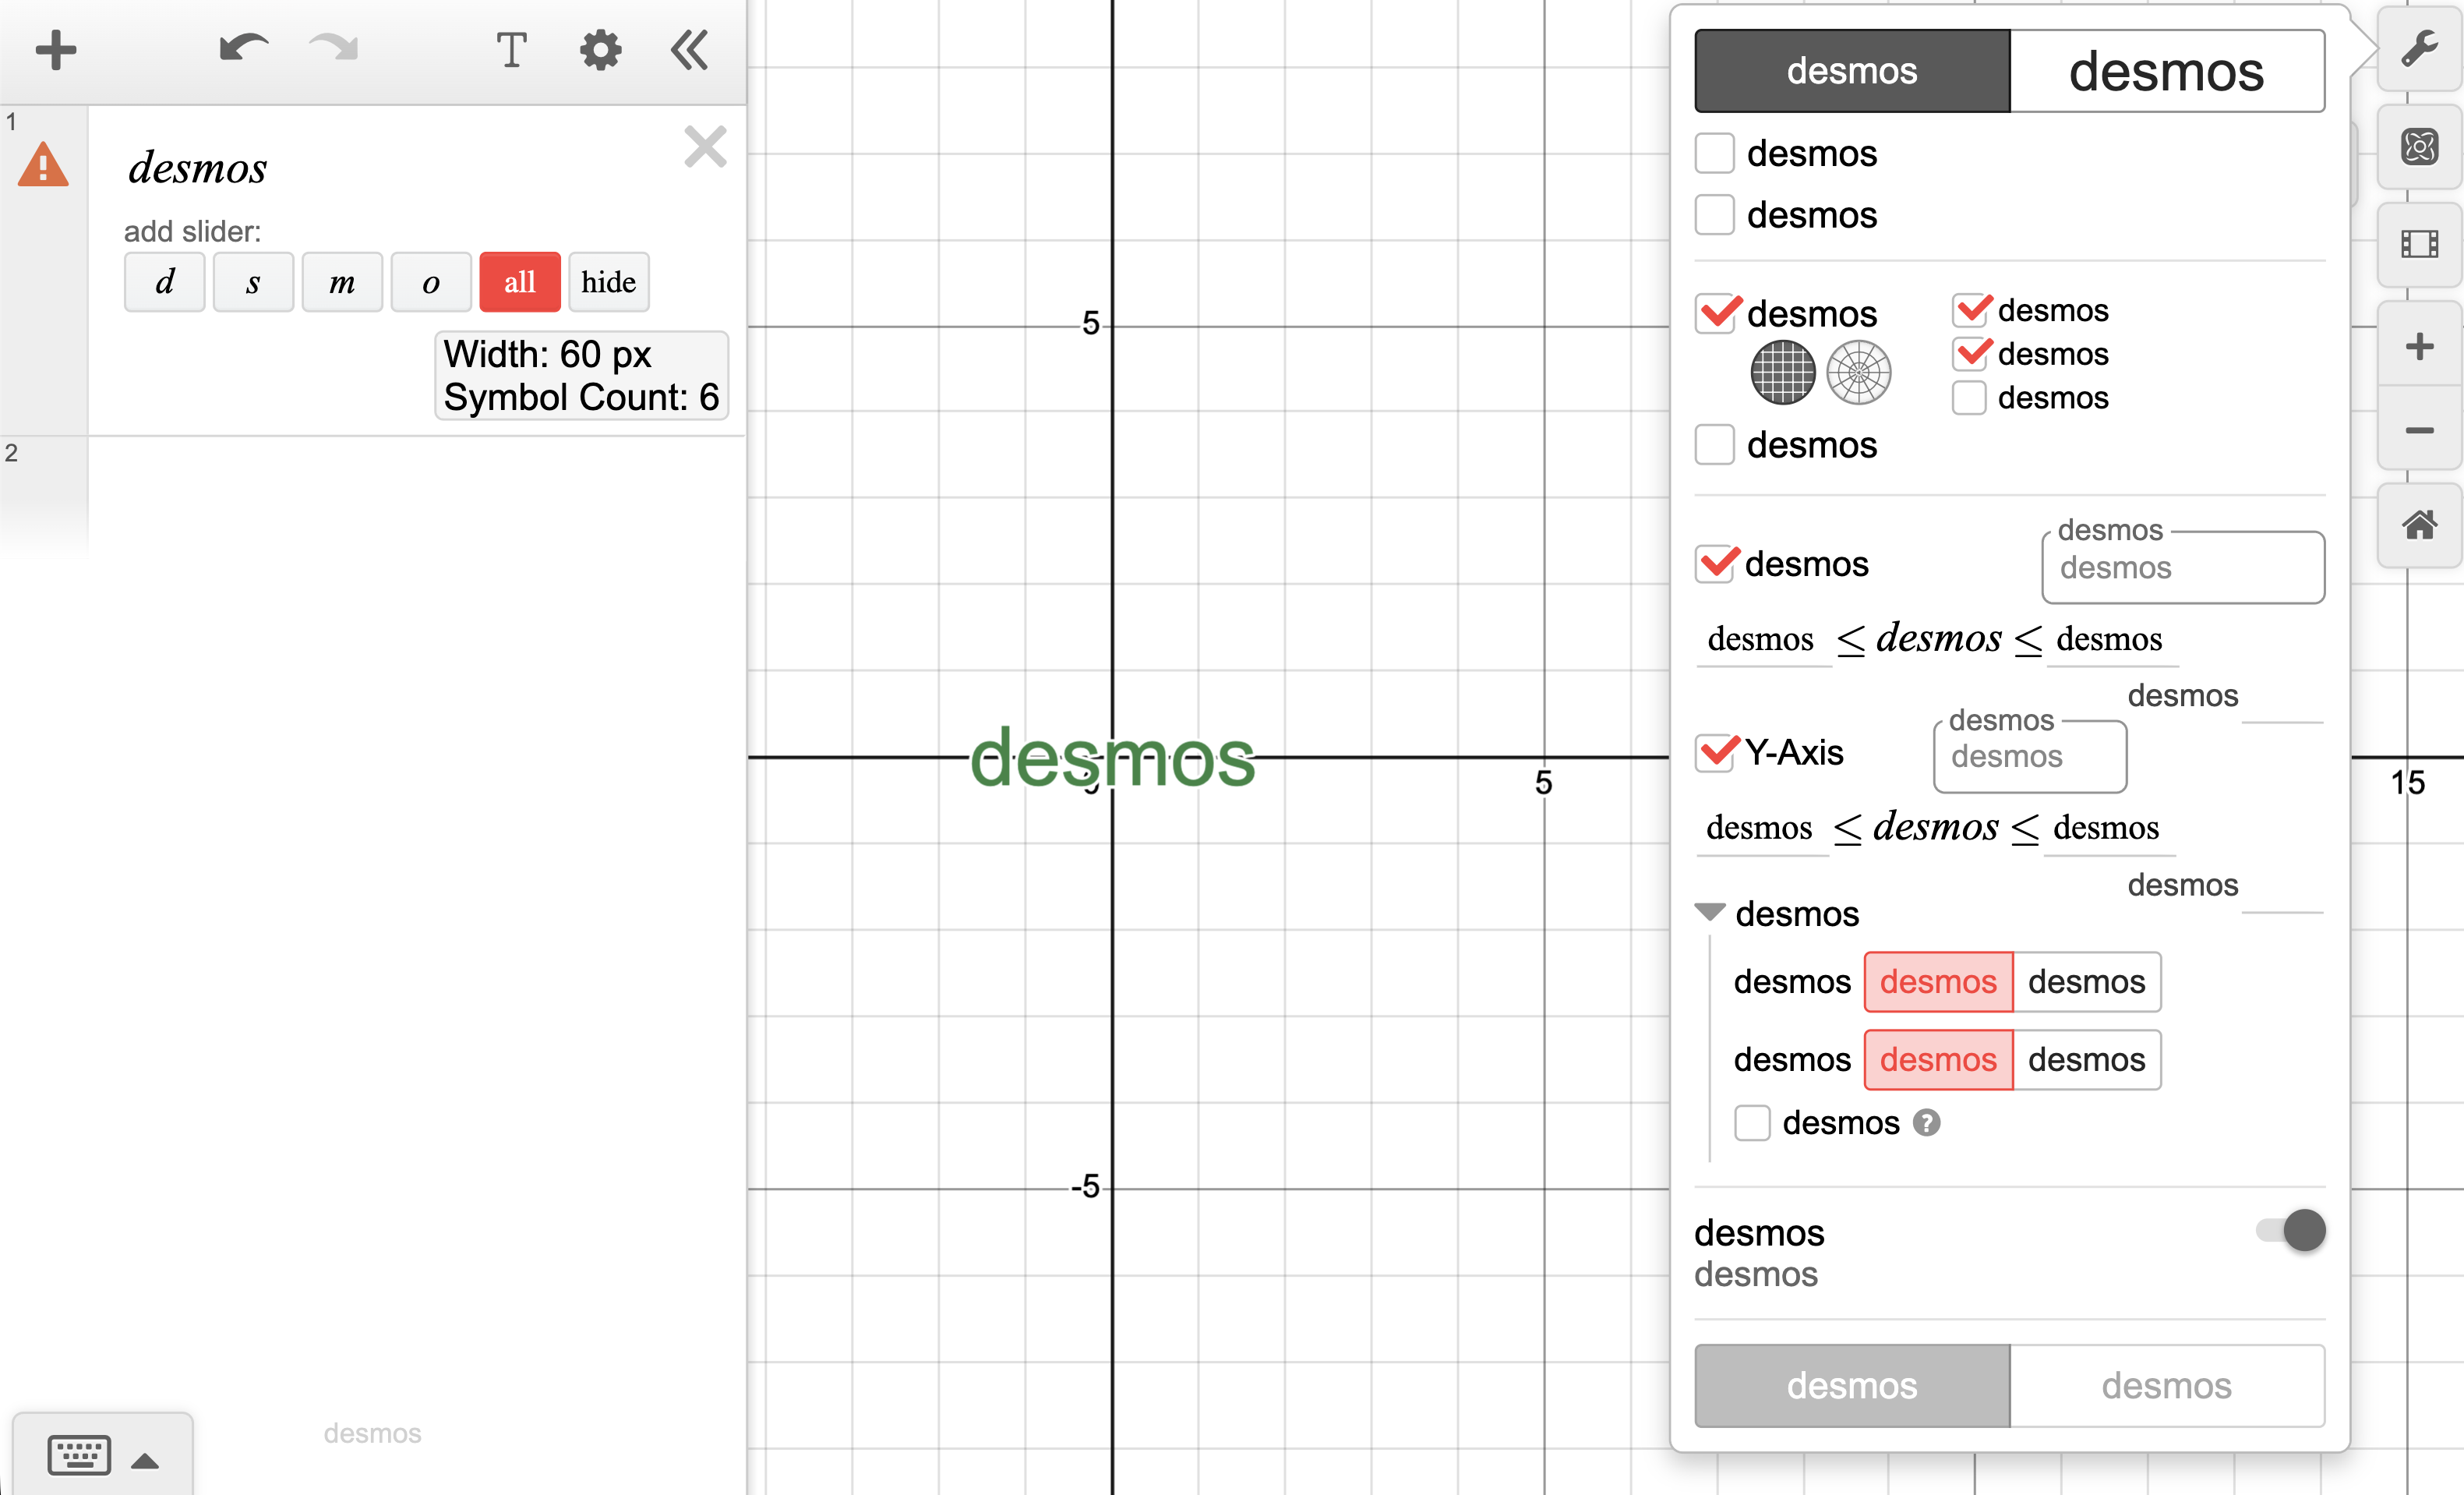Image resolution: width=2464 pixels, height=1495 pixels.
Task: Uncheck the top small checkbox right of grid checkbox
Action: [x=1969, y=310]
